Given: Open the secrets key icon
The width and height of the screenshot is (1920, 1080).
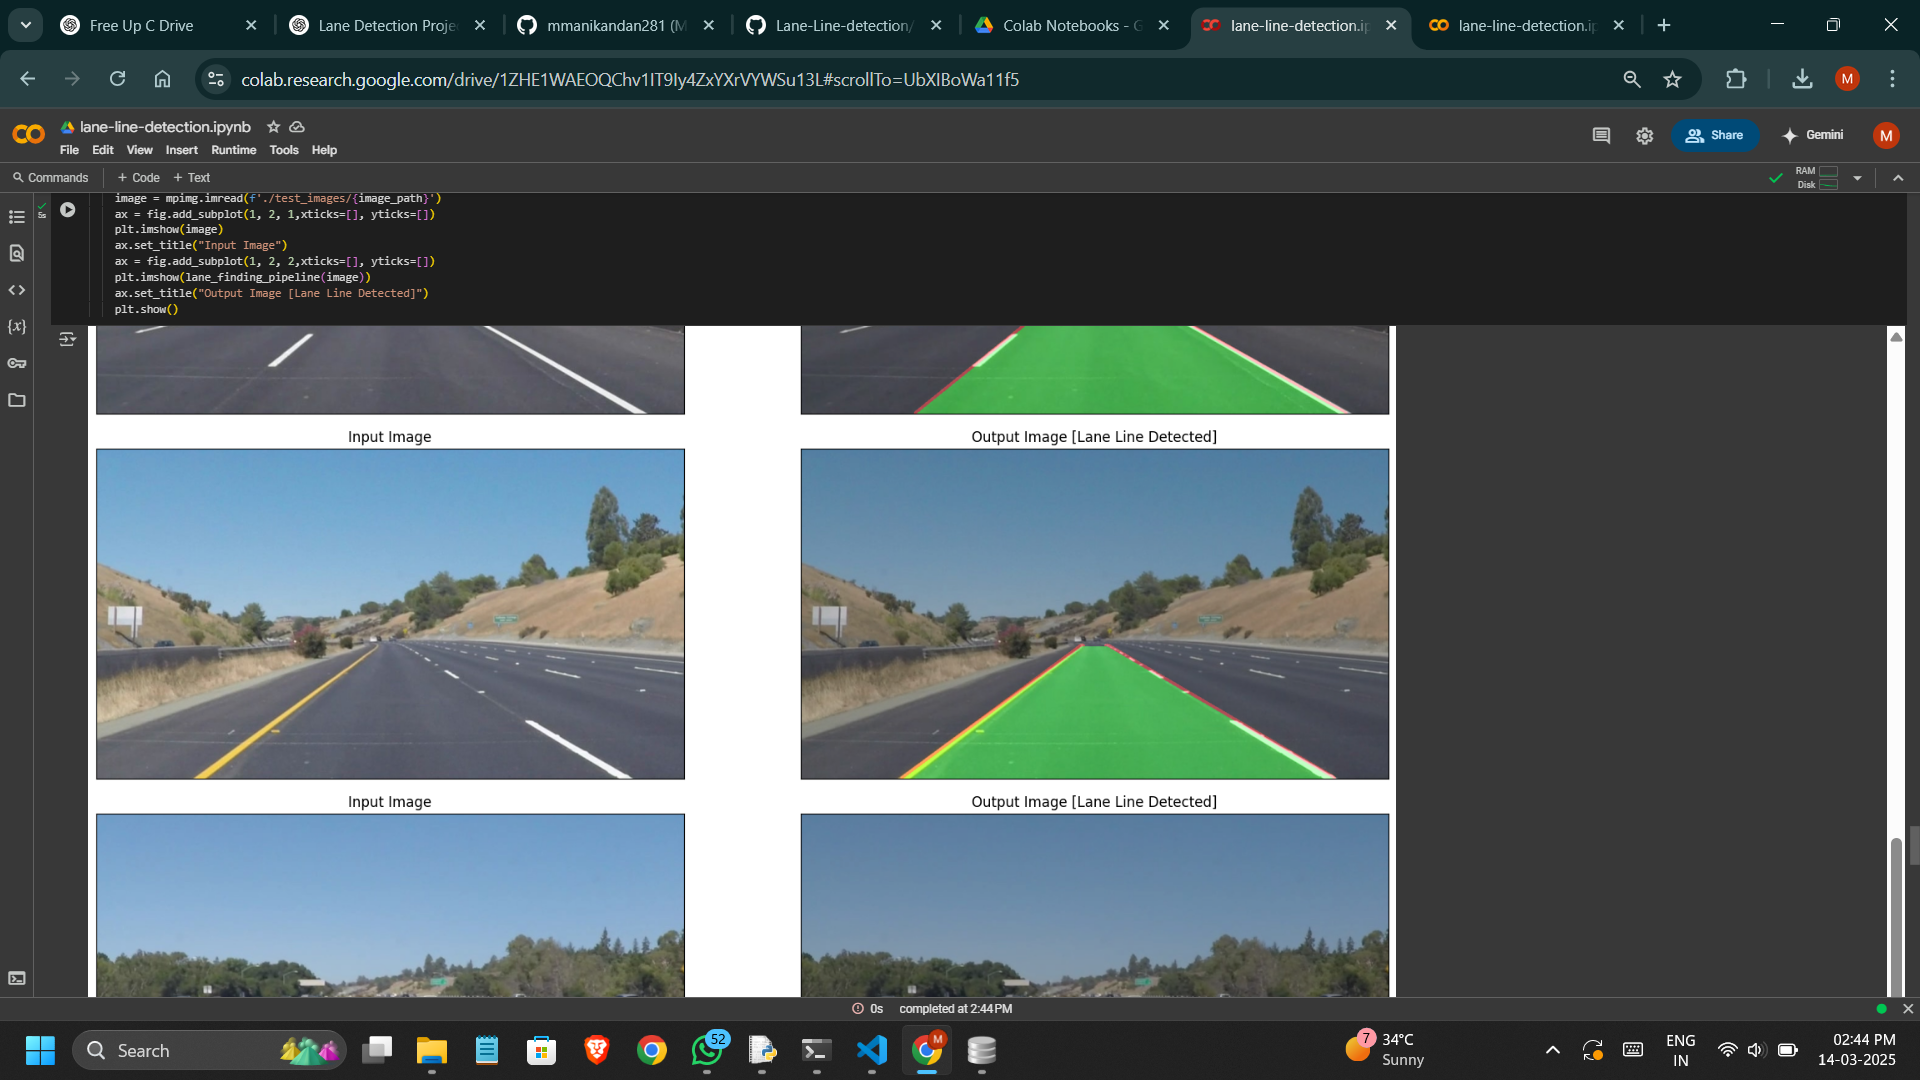Looking at the screenshot, I should click(x=17, y=363).
